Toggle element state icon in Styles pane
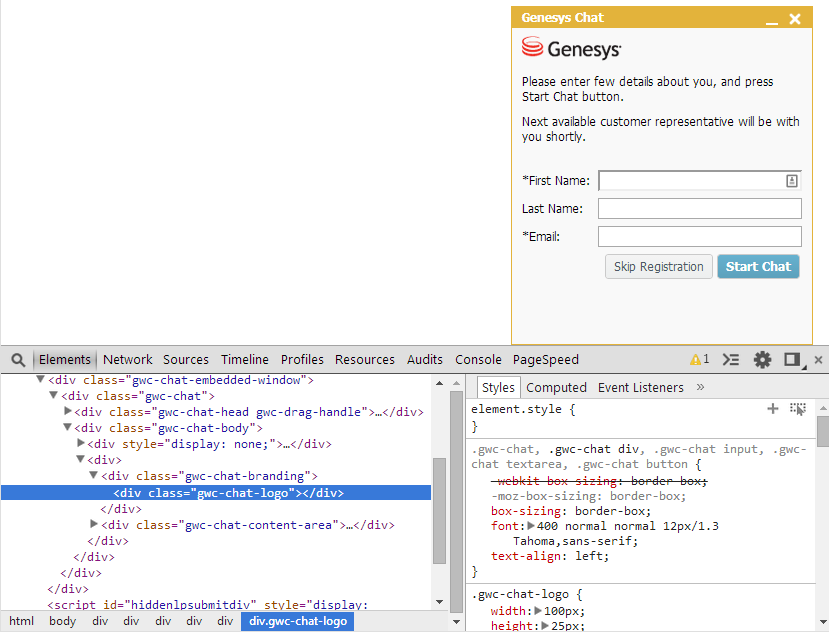 tap(797, 409)
